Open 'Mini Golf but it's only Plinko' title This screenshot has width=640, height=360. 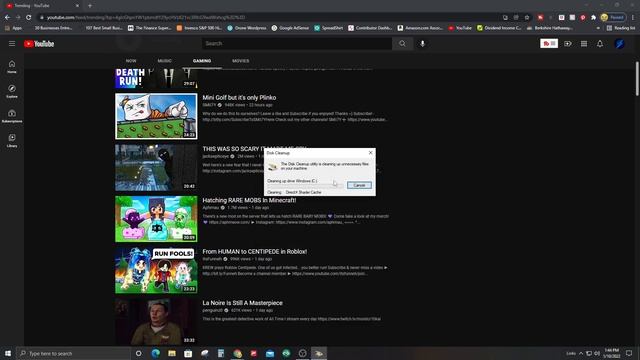pos(239,98)
